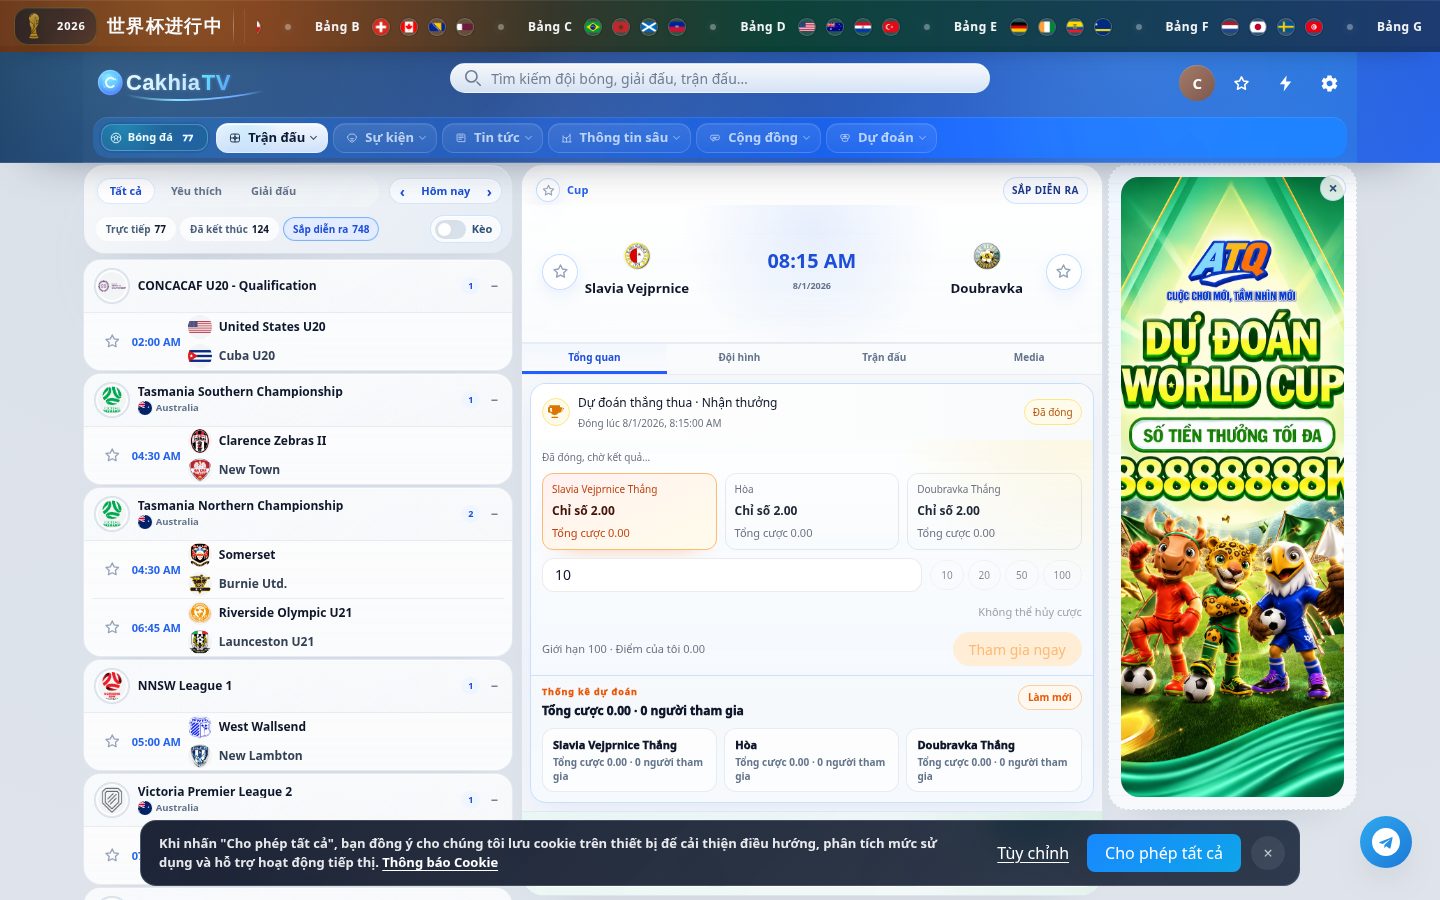Select the Giải đấu list tab
The height and width of the screenshot is (900, 1440).
coord(273,191)
